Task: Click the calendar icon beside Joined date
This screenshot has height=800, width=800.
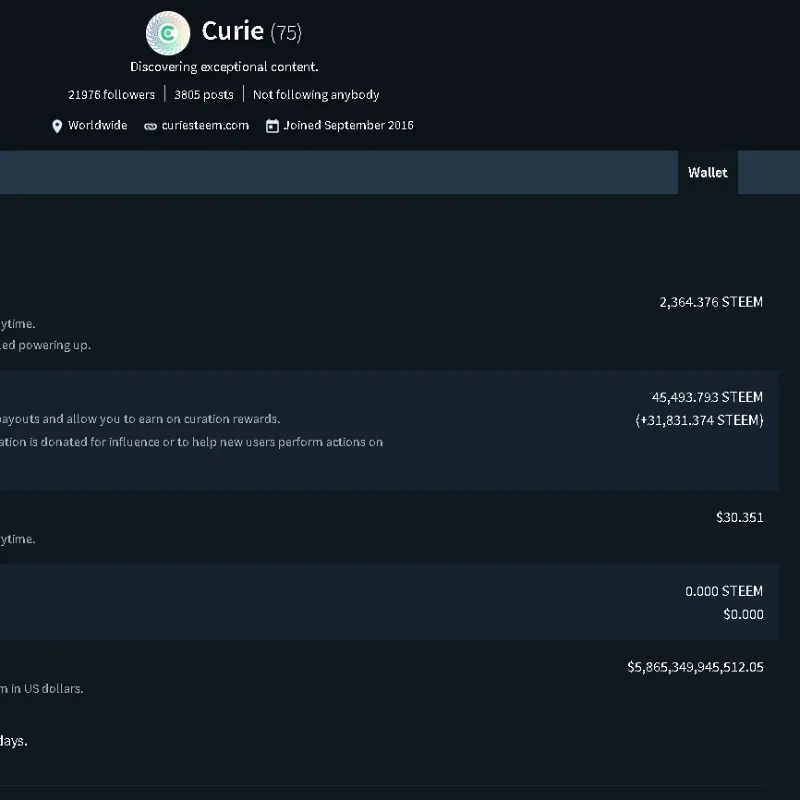Action: coord(272,126)
